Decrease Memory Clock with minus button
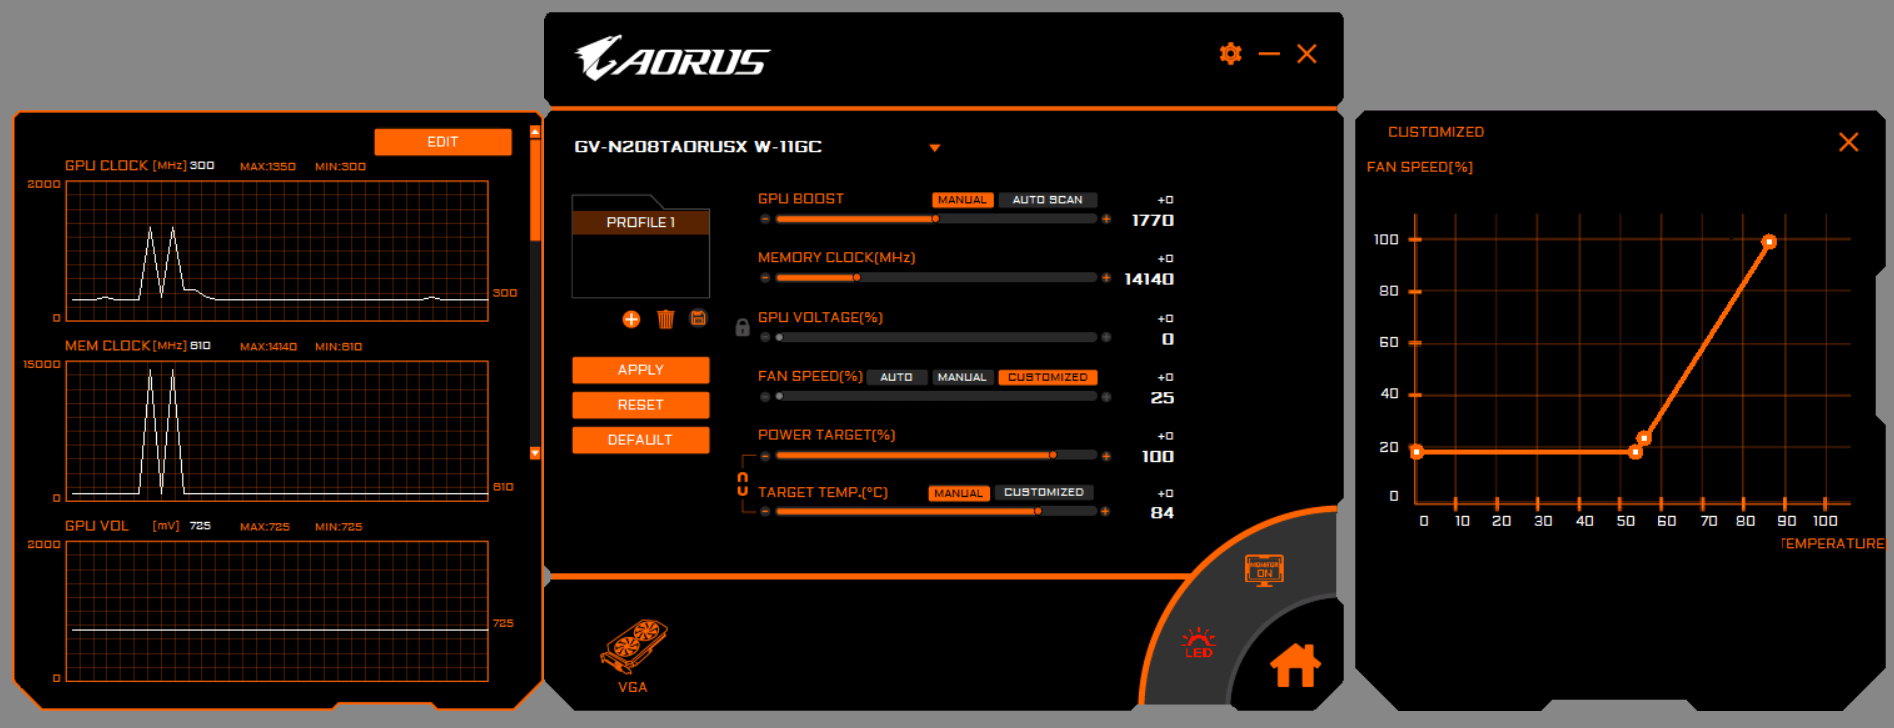This screenshot has width=1894, height=728. pos(765,278)
